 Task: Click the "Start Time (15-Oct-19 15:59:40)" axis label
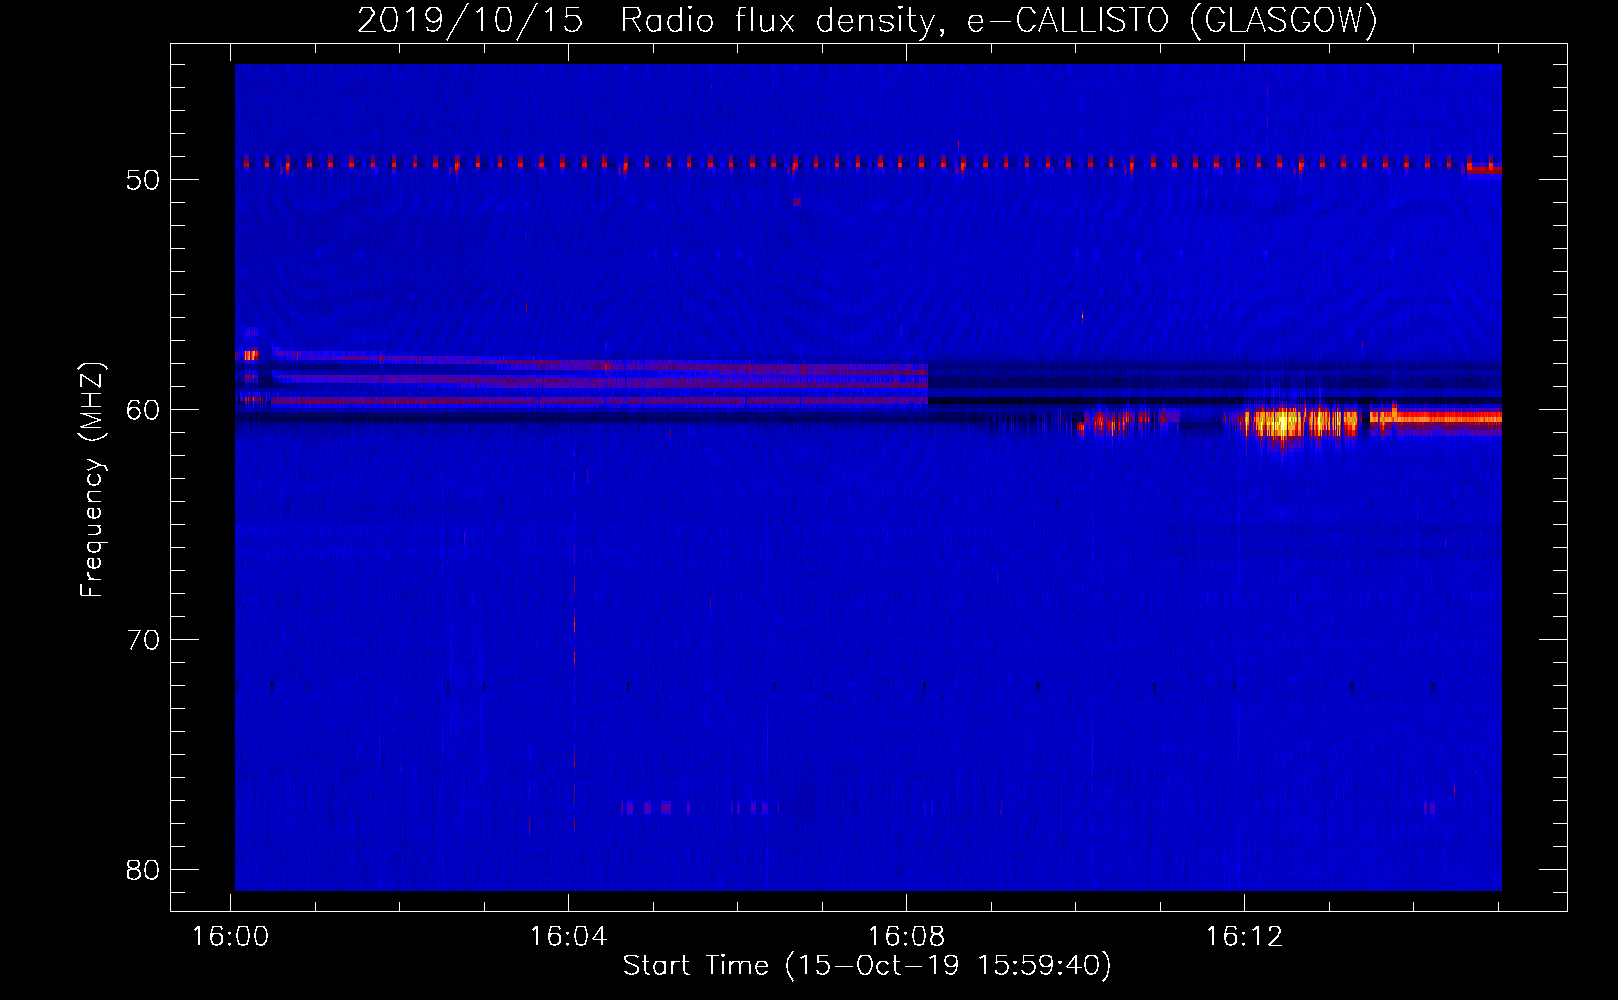[867, 965]
